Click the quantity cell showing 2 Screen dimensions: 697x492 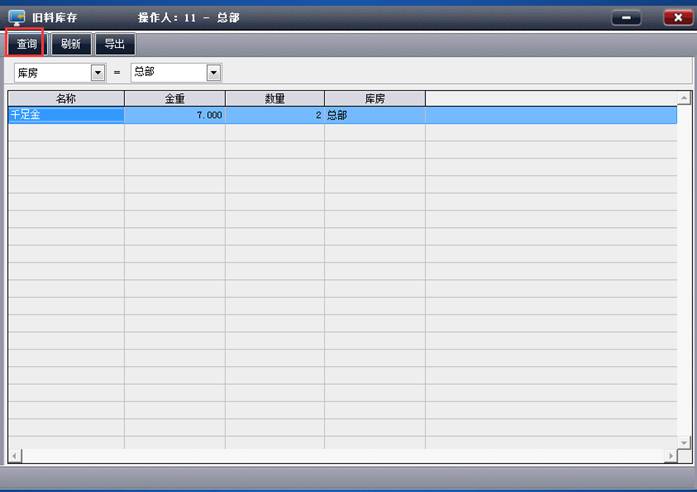[275, 115]
